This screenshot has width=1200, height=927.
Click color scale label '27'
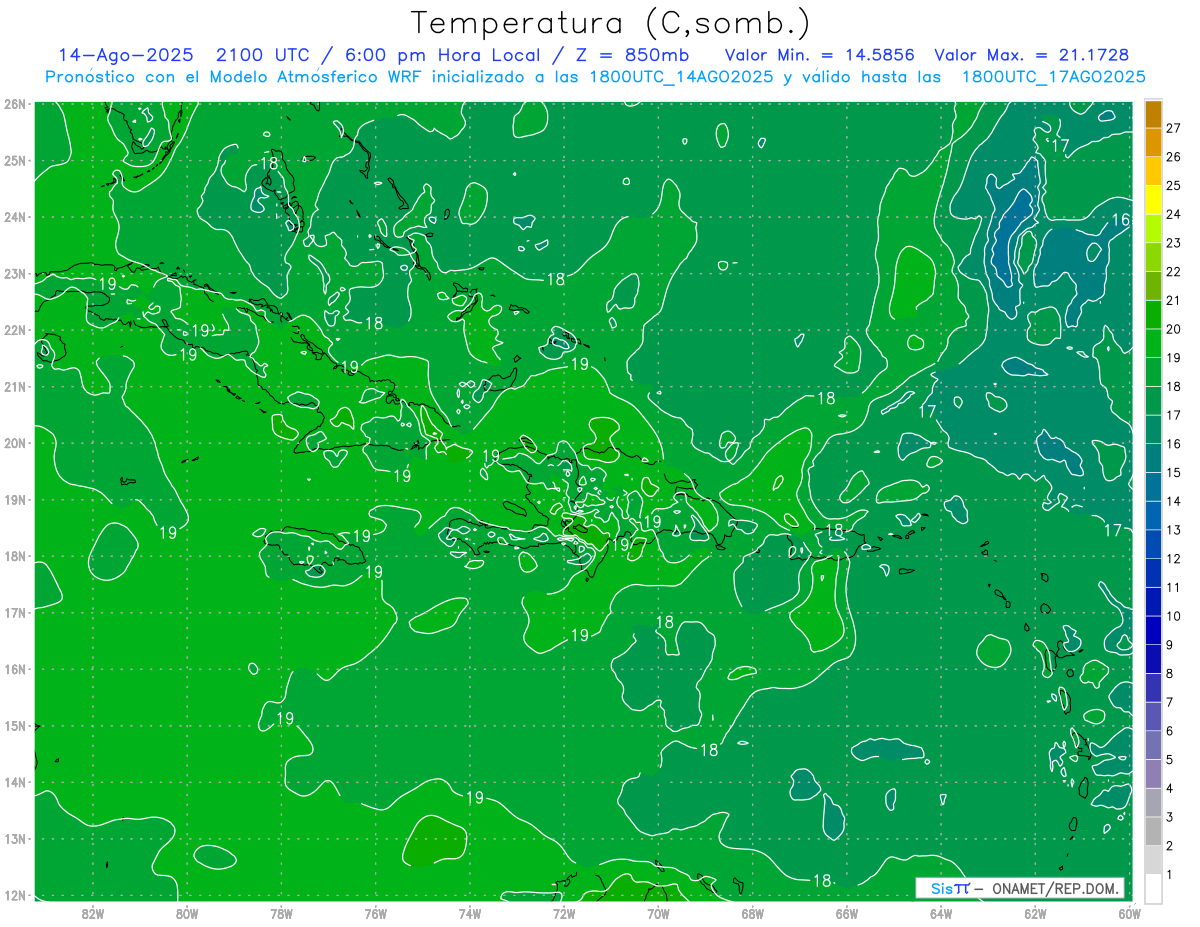1174,128
